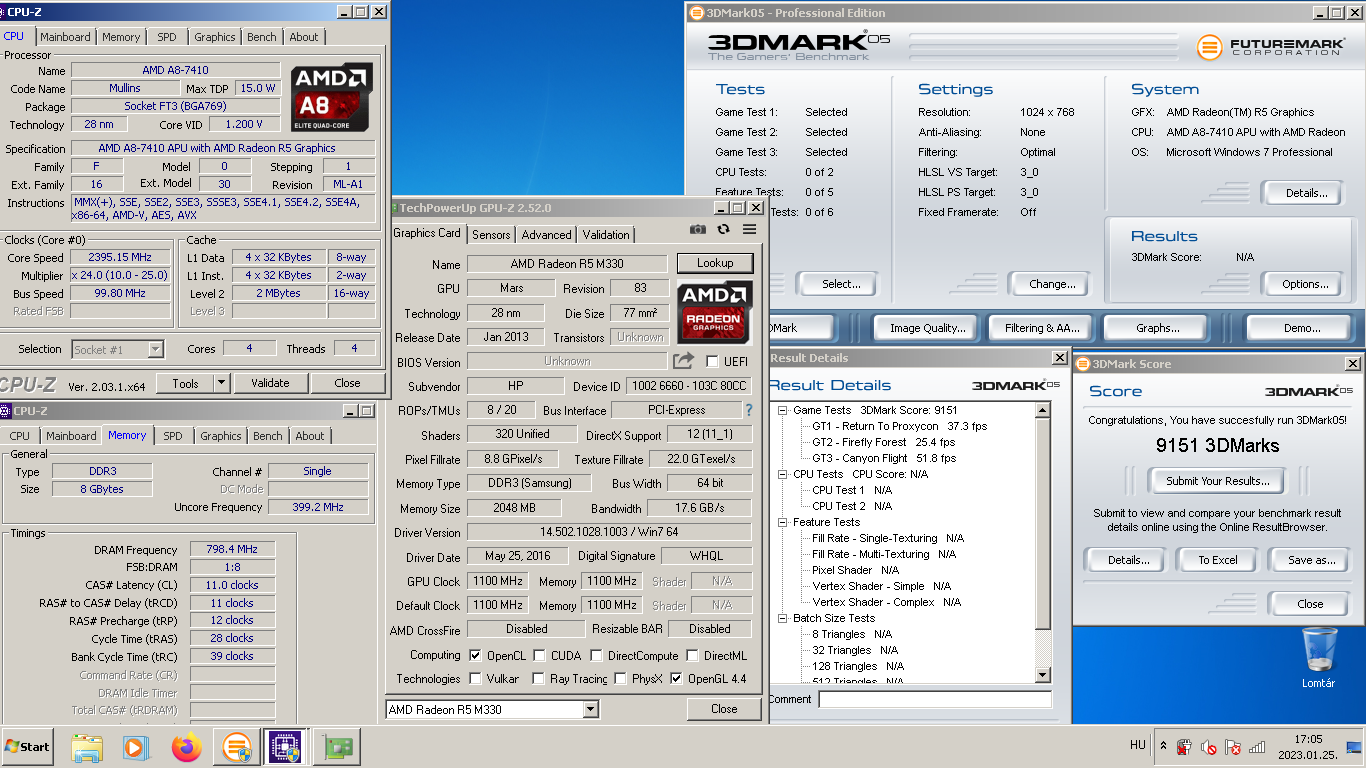Click the GPU-Z screenshot camera icon
The image size is (1366, 768).
coord(698,229)
